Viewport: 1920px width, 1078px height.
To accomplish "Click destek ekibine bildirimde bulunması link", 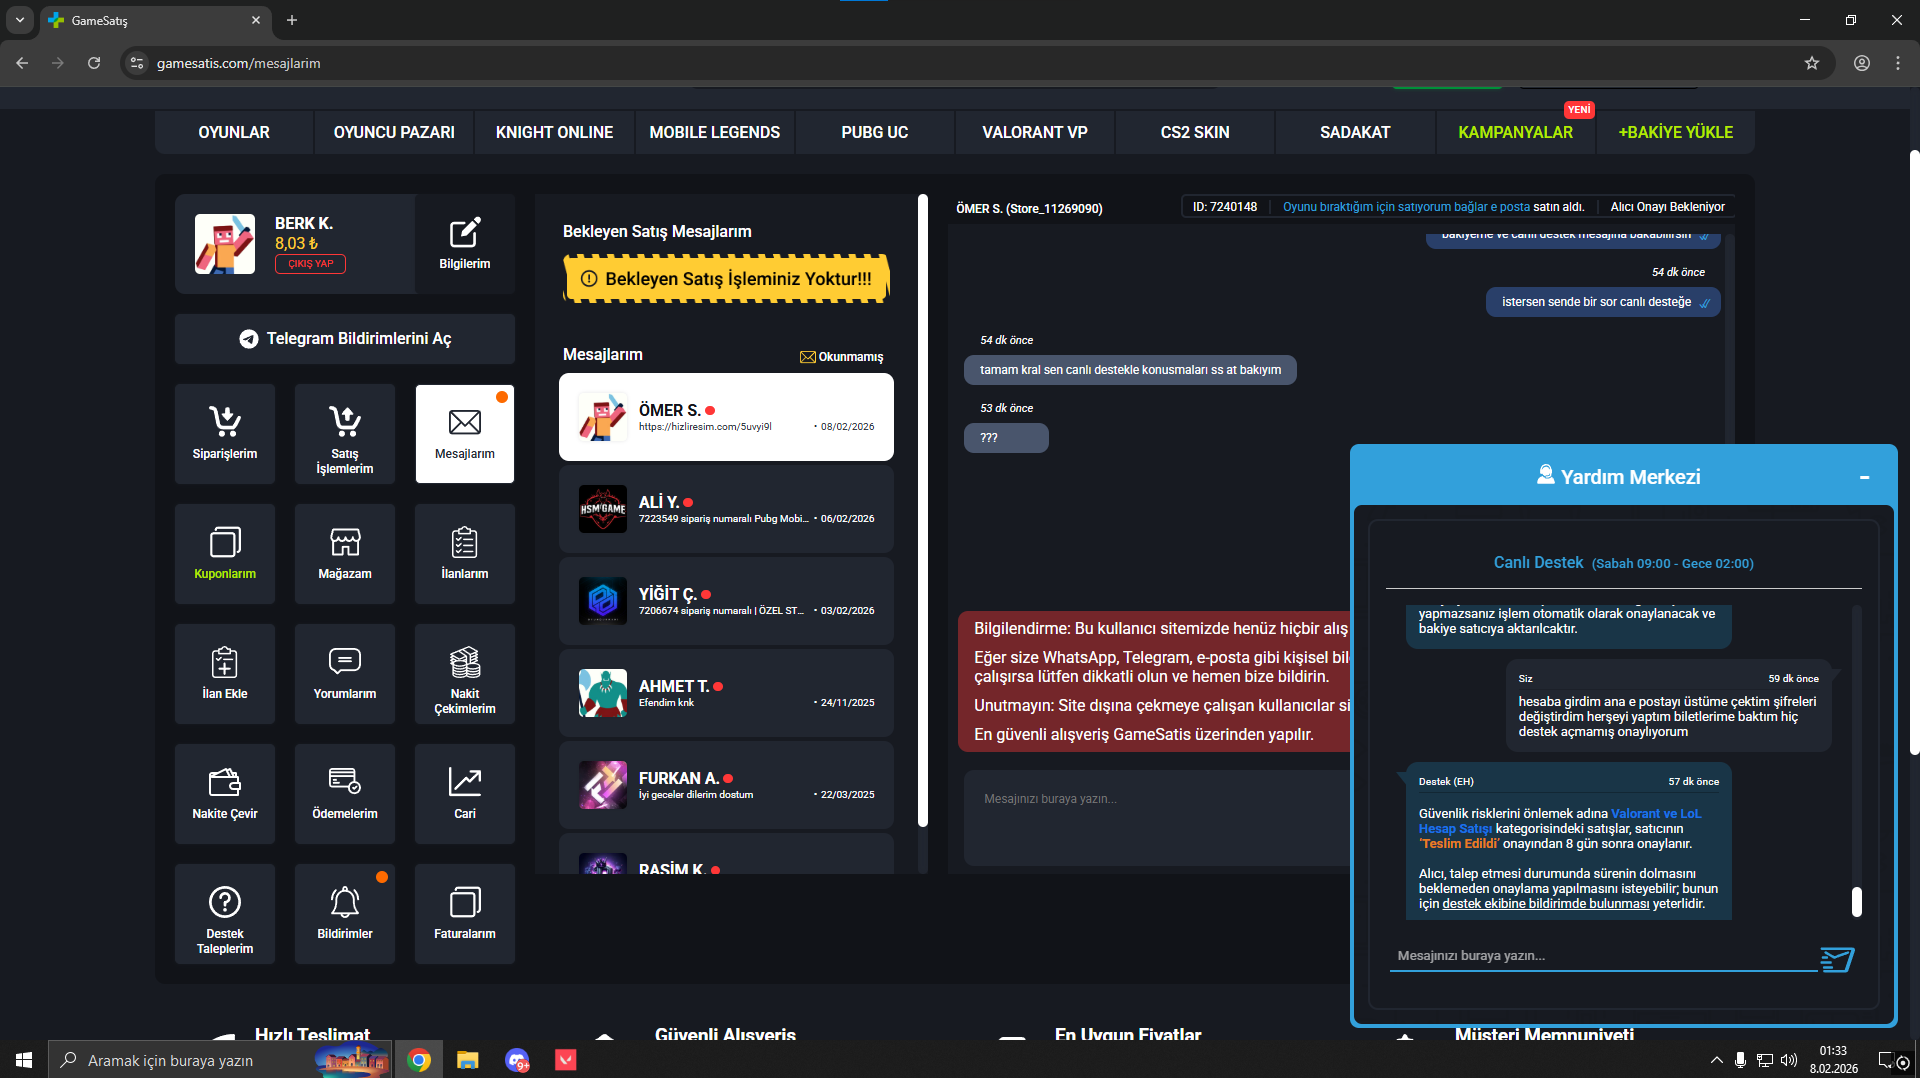I will [1545, 904].
